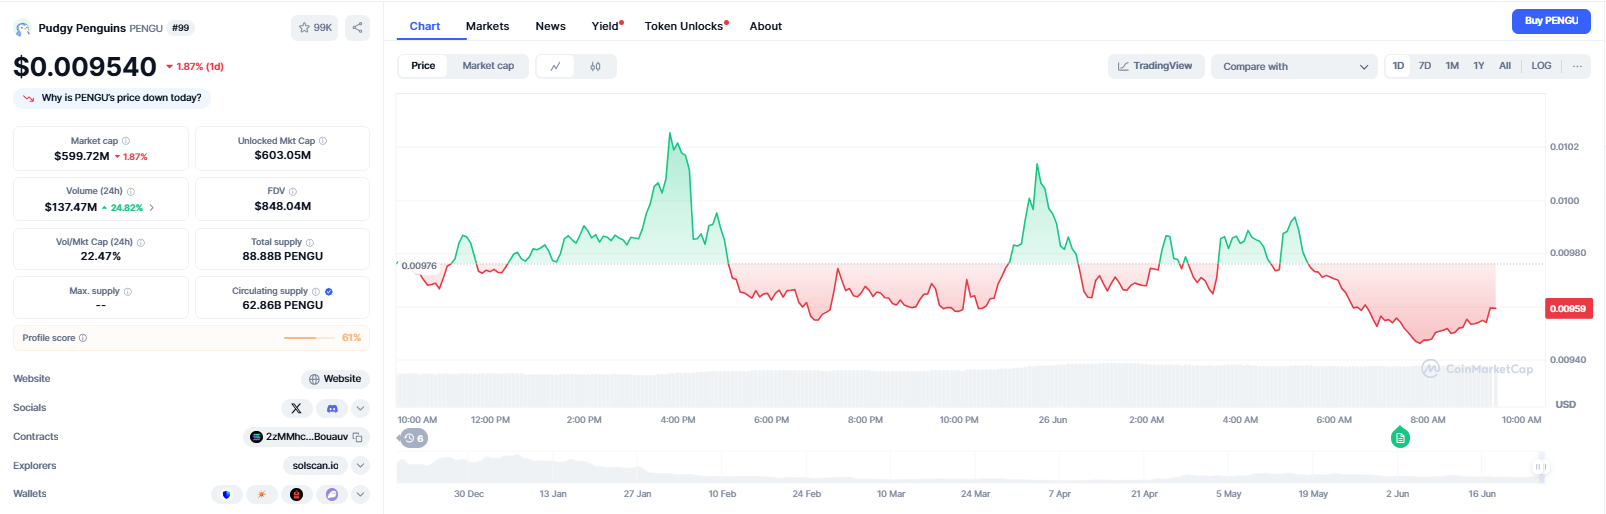Switch to line chart icon
This screenshot has width=1606, height=514.
556,66
